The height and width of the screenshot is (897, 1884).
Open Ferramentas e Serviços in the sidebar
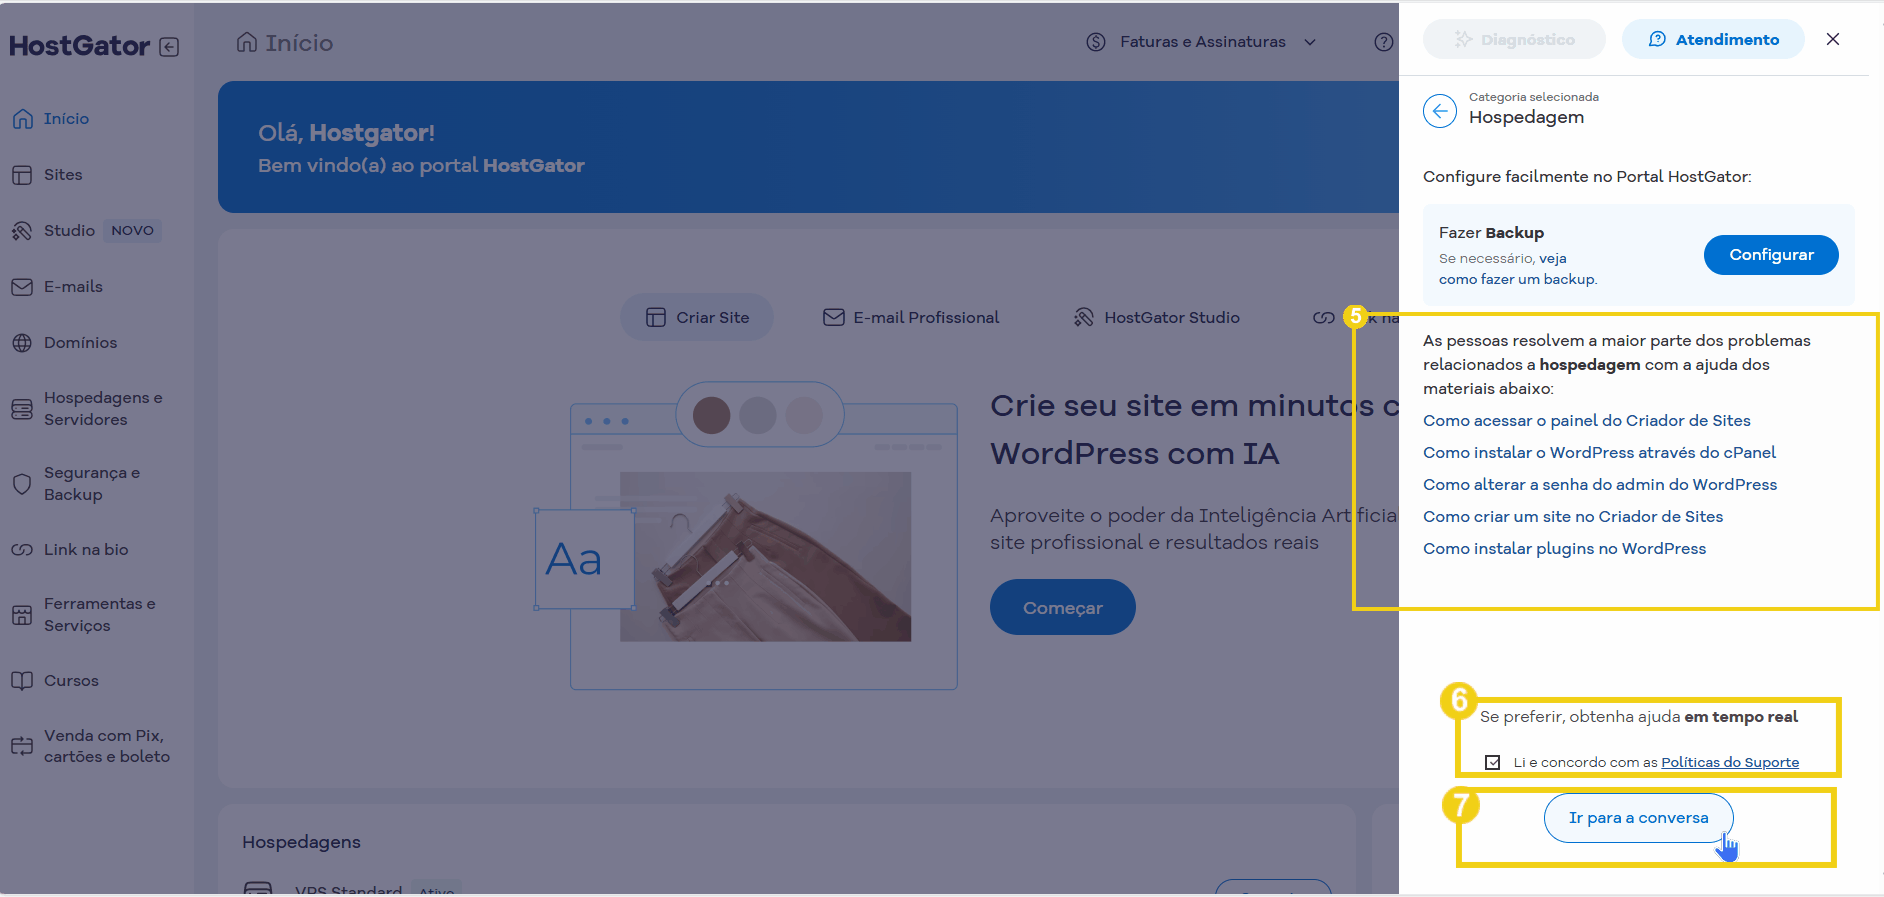84,615
